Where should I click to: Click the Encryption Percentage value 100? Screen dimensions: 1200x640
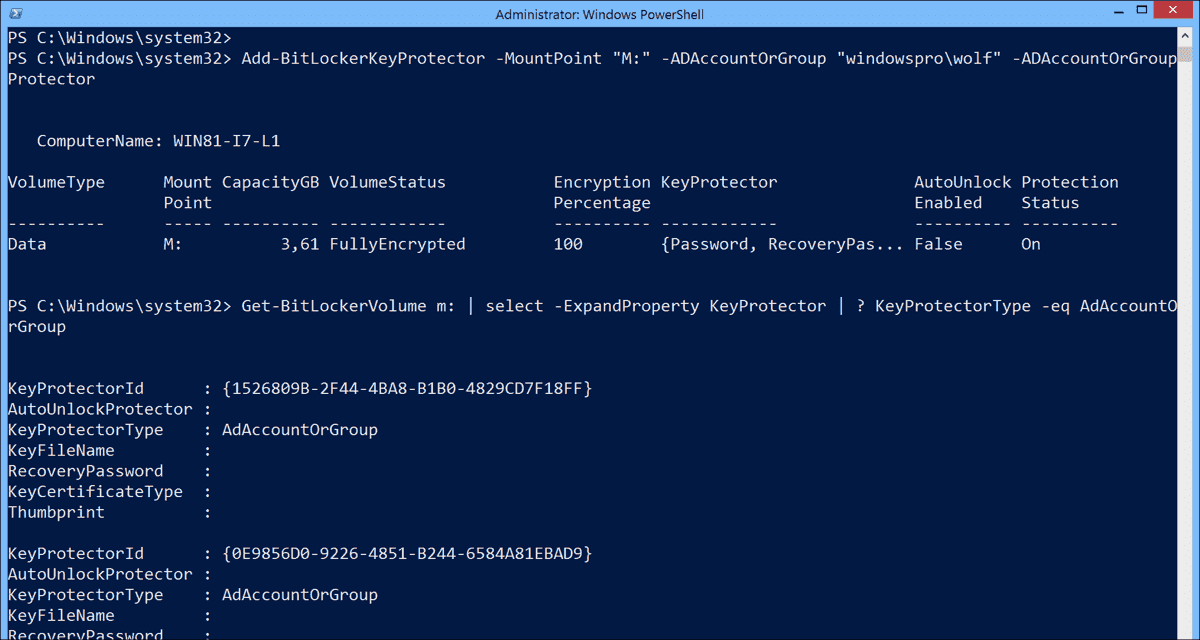click(x=567, y=243)
